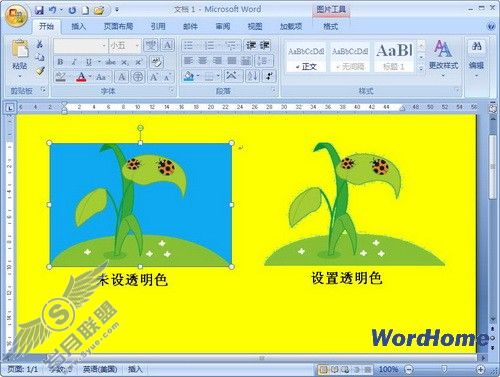This screenshot has height=377, width=500.
Task: Click the Character Shading A icon
Action: (x=122, y=77)
